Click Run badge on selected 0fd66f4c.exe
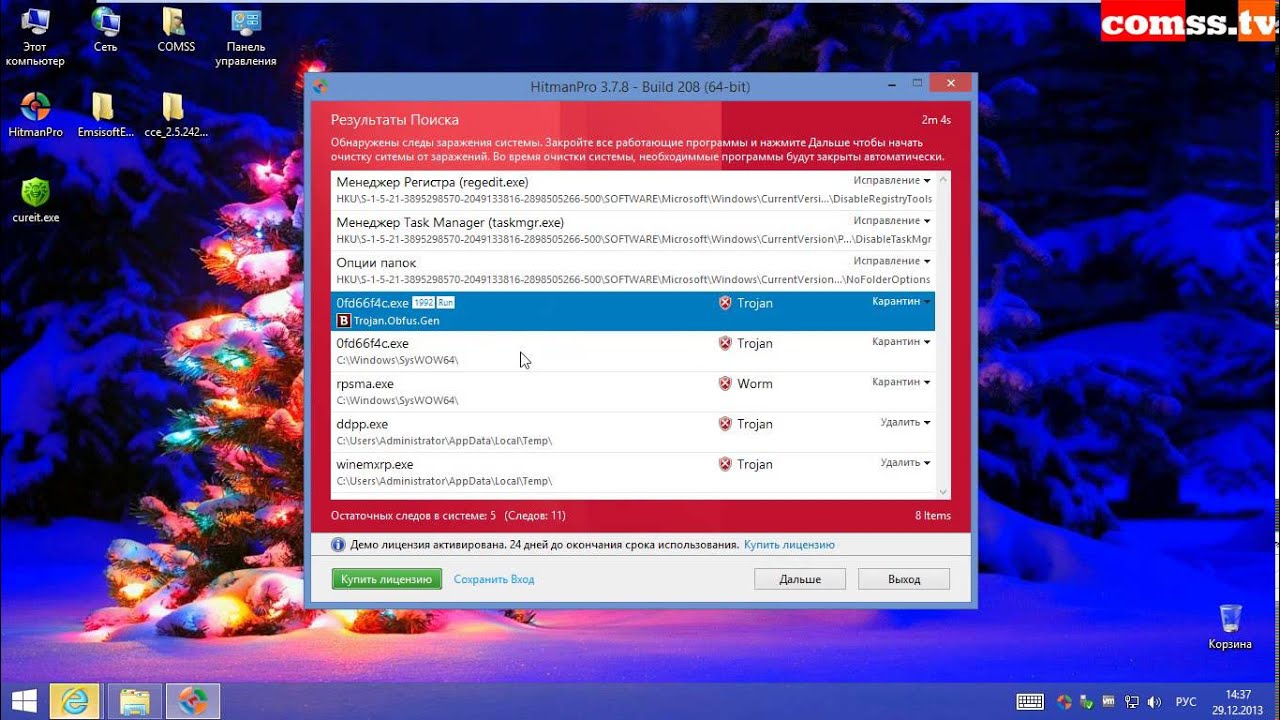The width and height of the screenshot is (1280, 720). pyautogui.click(x=445, y=302)
